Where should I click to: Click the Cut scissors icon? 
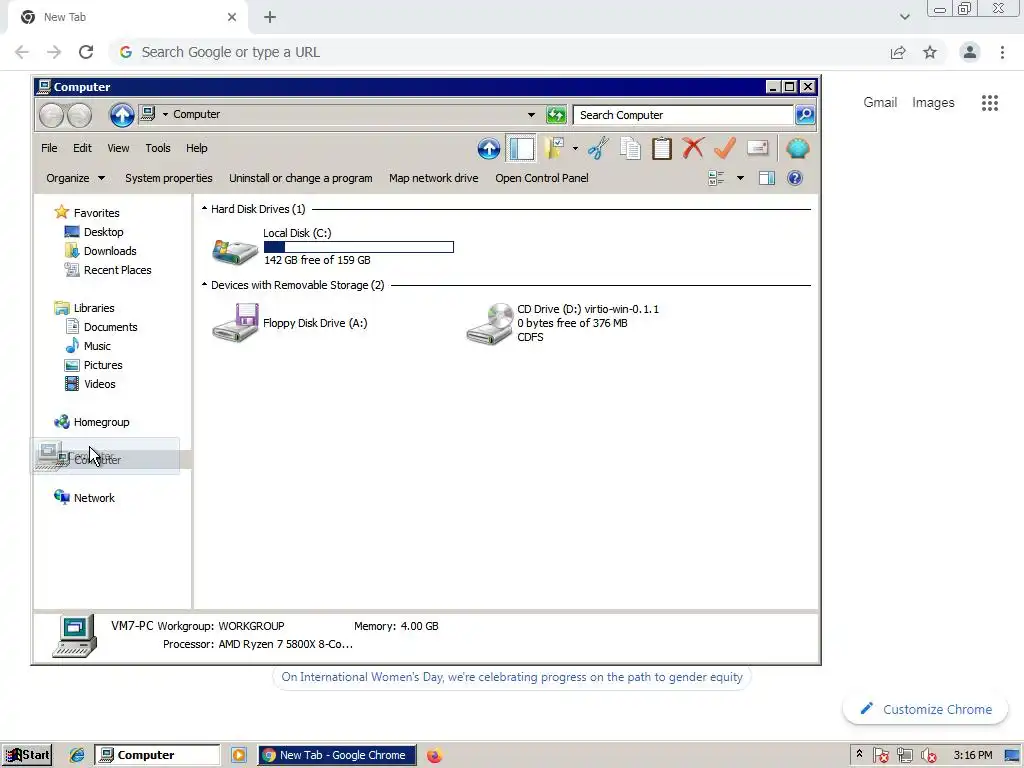pos(598,149)
